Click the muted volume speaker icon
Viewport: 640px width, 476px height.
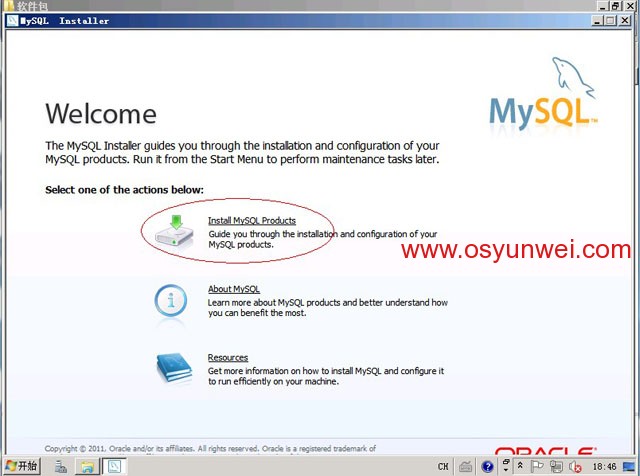point(575,466)
